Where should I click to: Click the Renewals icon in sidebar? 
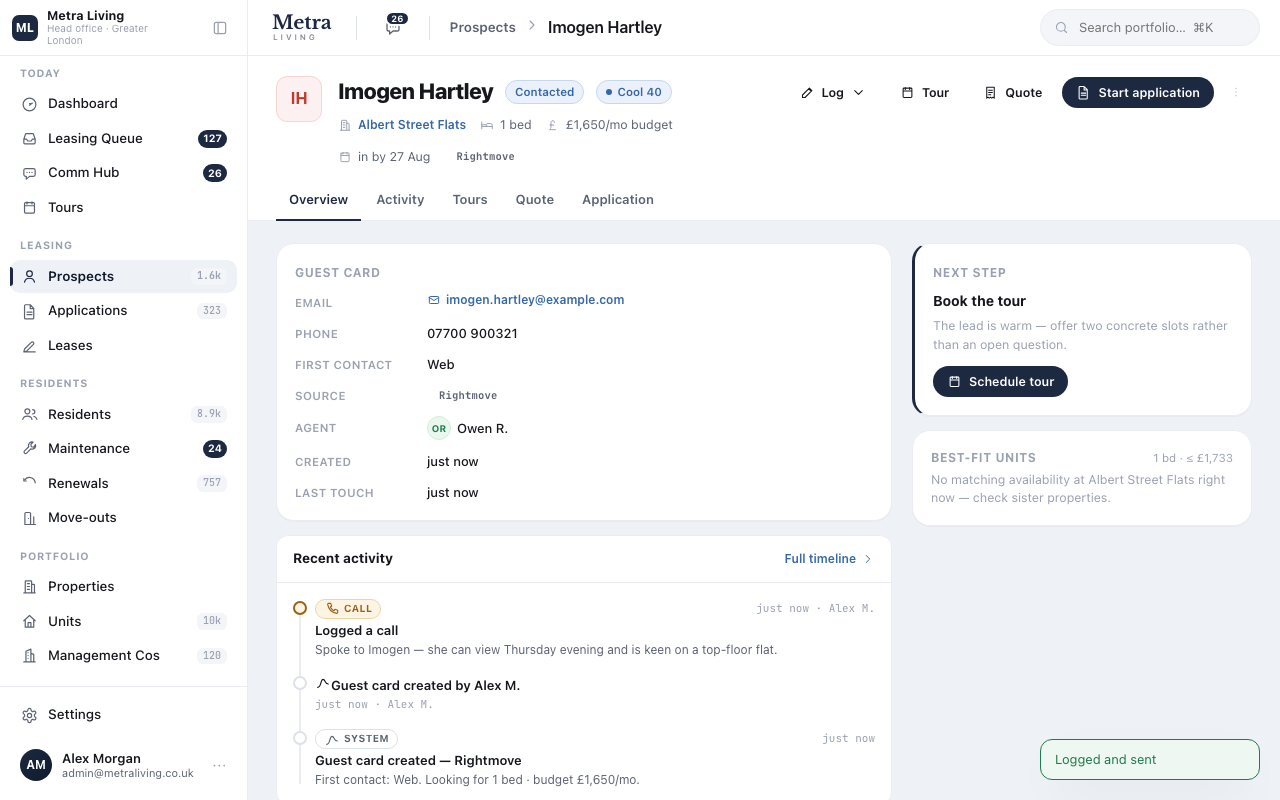[x=30, y=483]
